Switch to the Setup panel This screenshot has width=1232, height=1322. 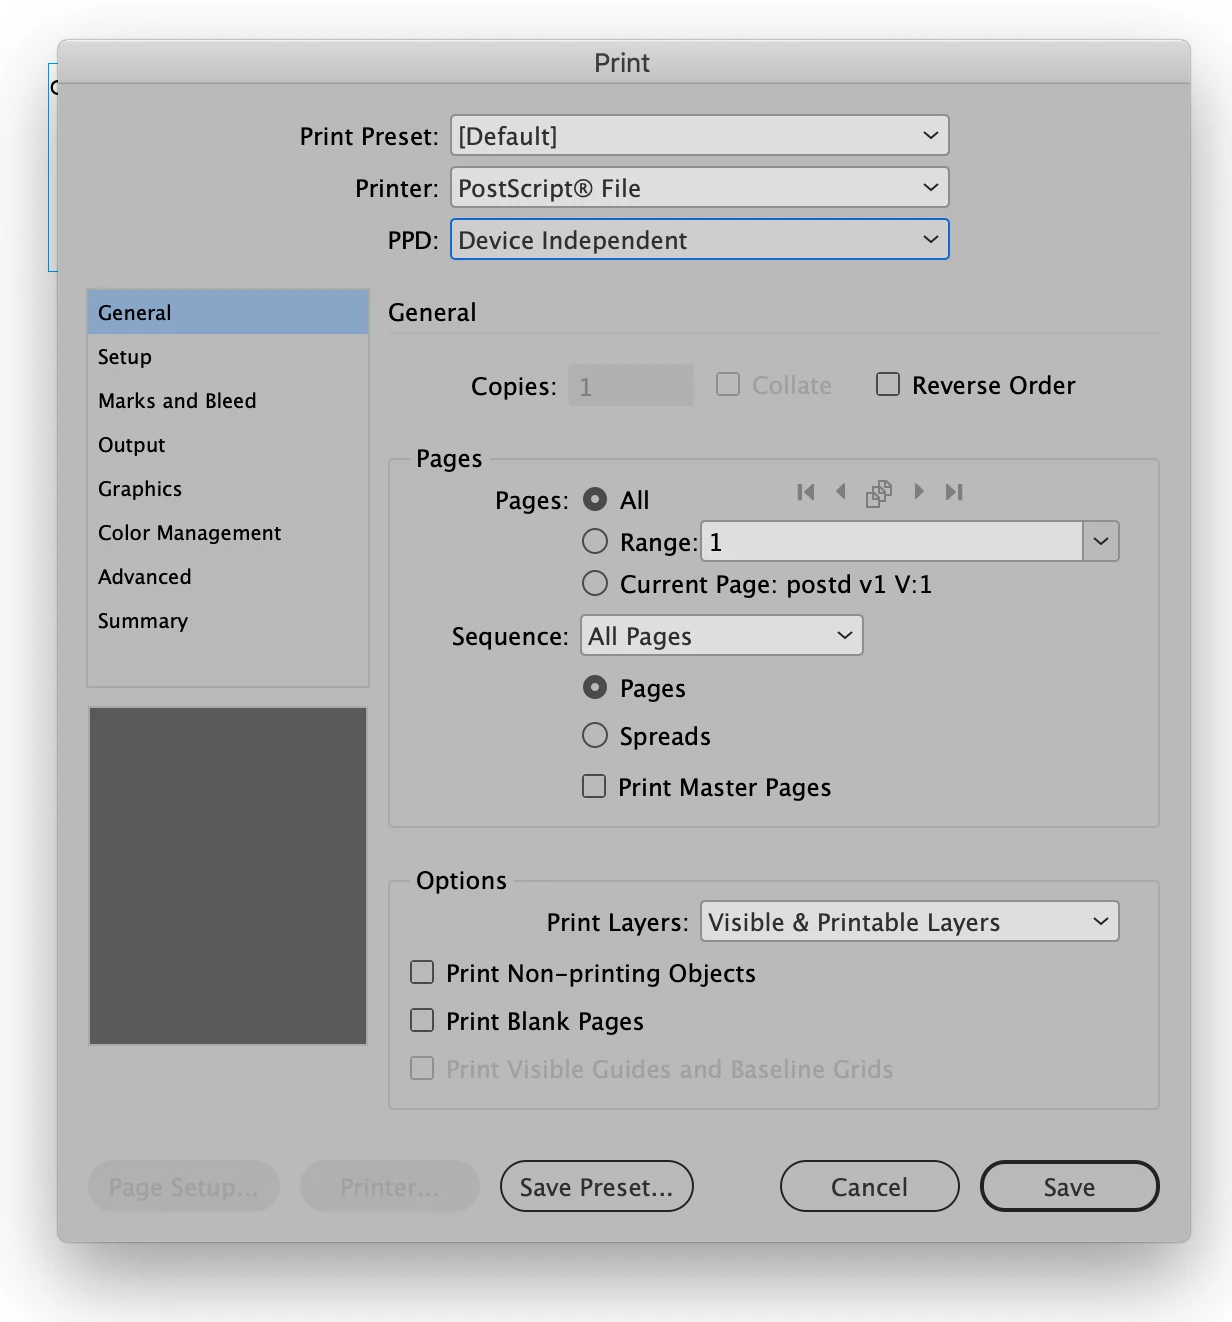[228, 356]
